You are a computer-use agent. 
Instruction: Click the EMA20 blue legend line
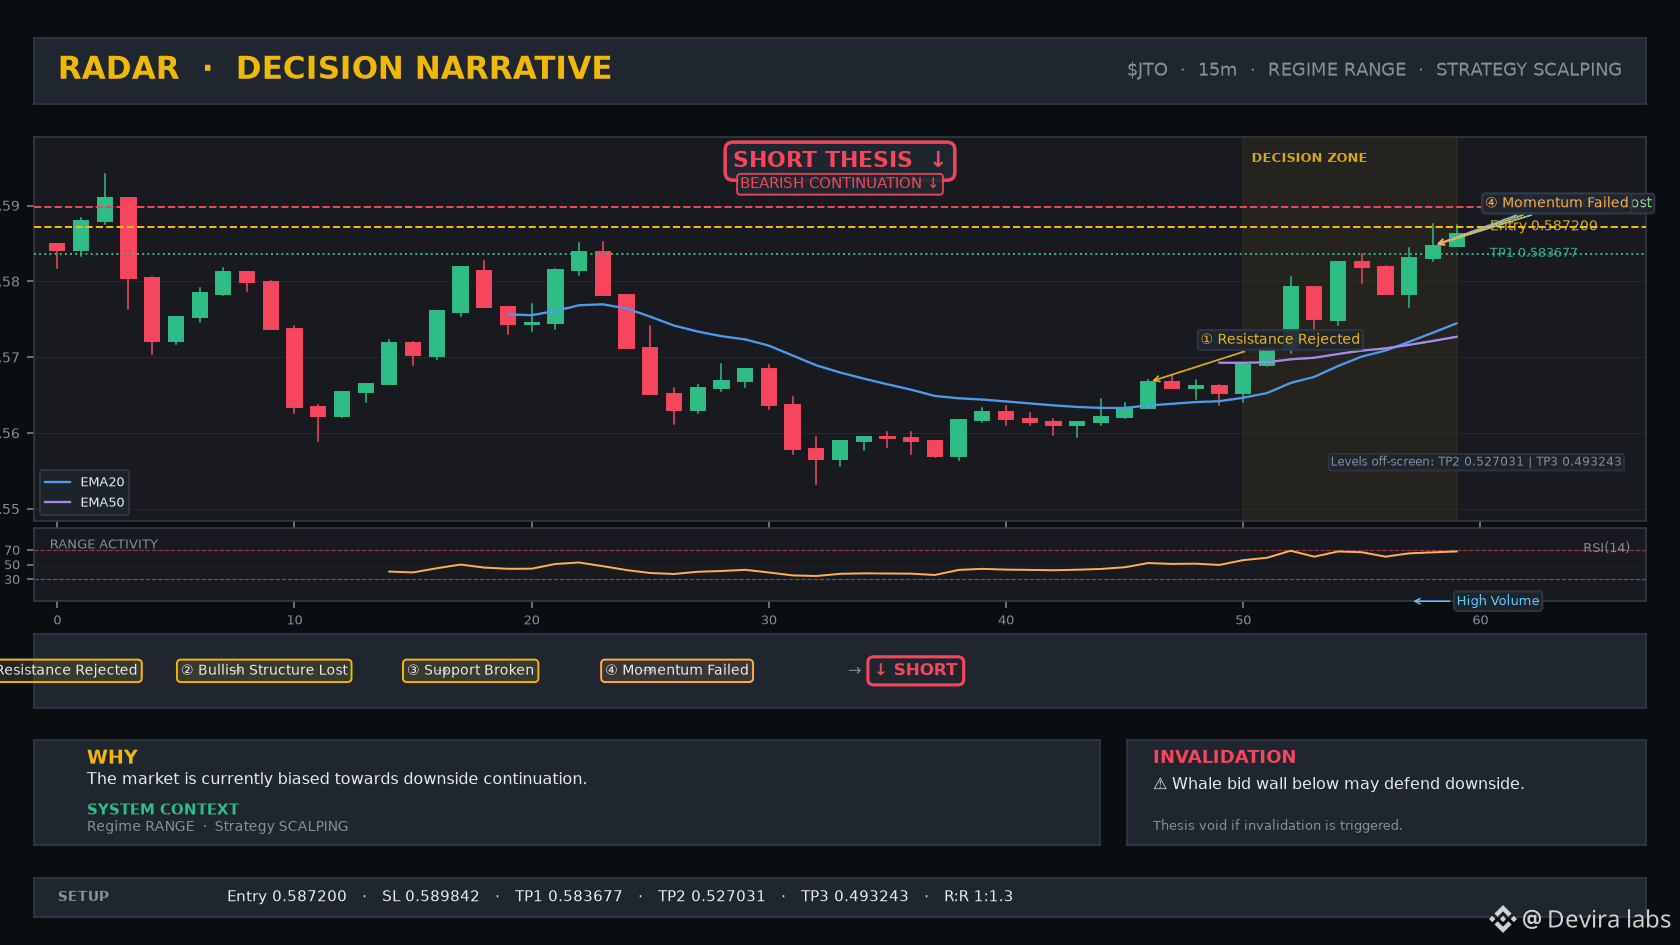[58, 482]
